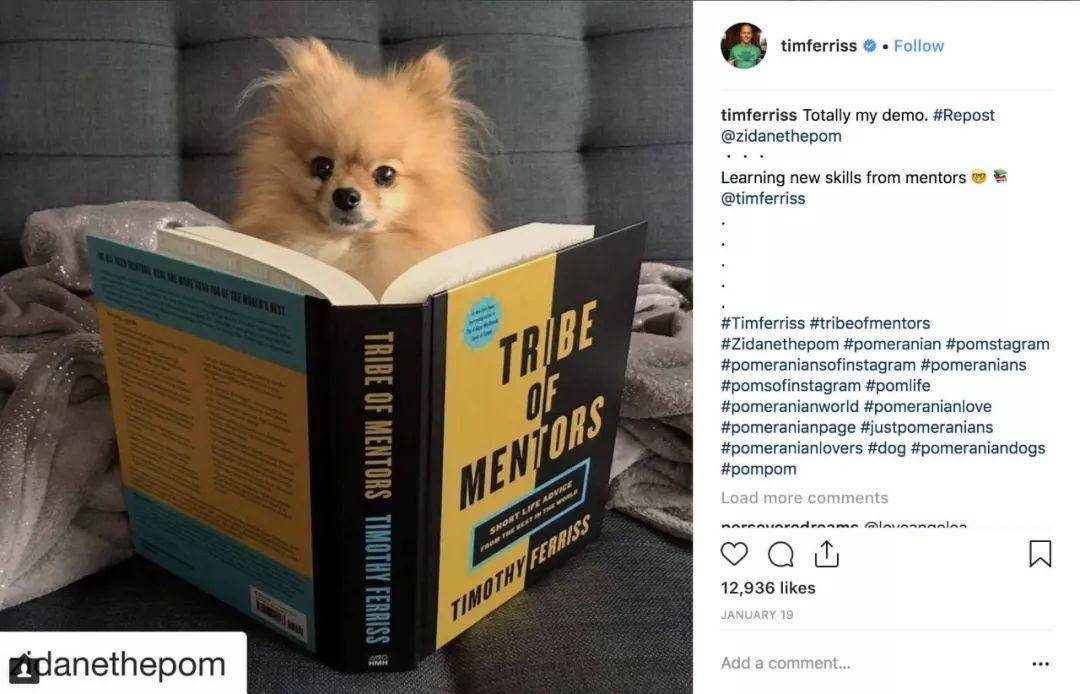The image size is (1080, 694).
Task: Open the #Repost hashtag
Action: pyautogui.click(x=964, y=115)
